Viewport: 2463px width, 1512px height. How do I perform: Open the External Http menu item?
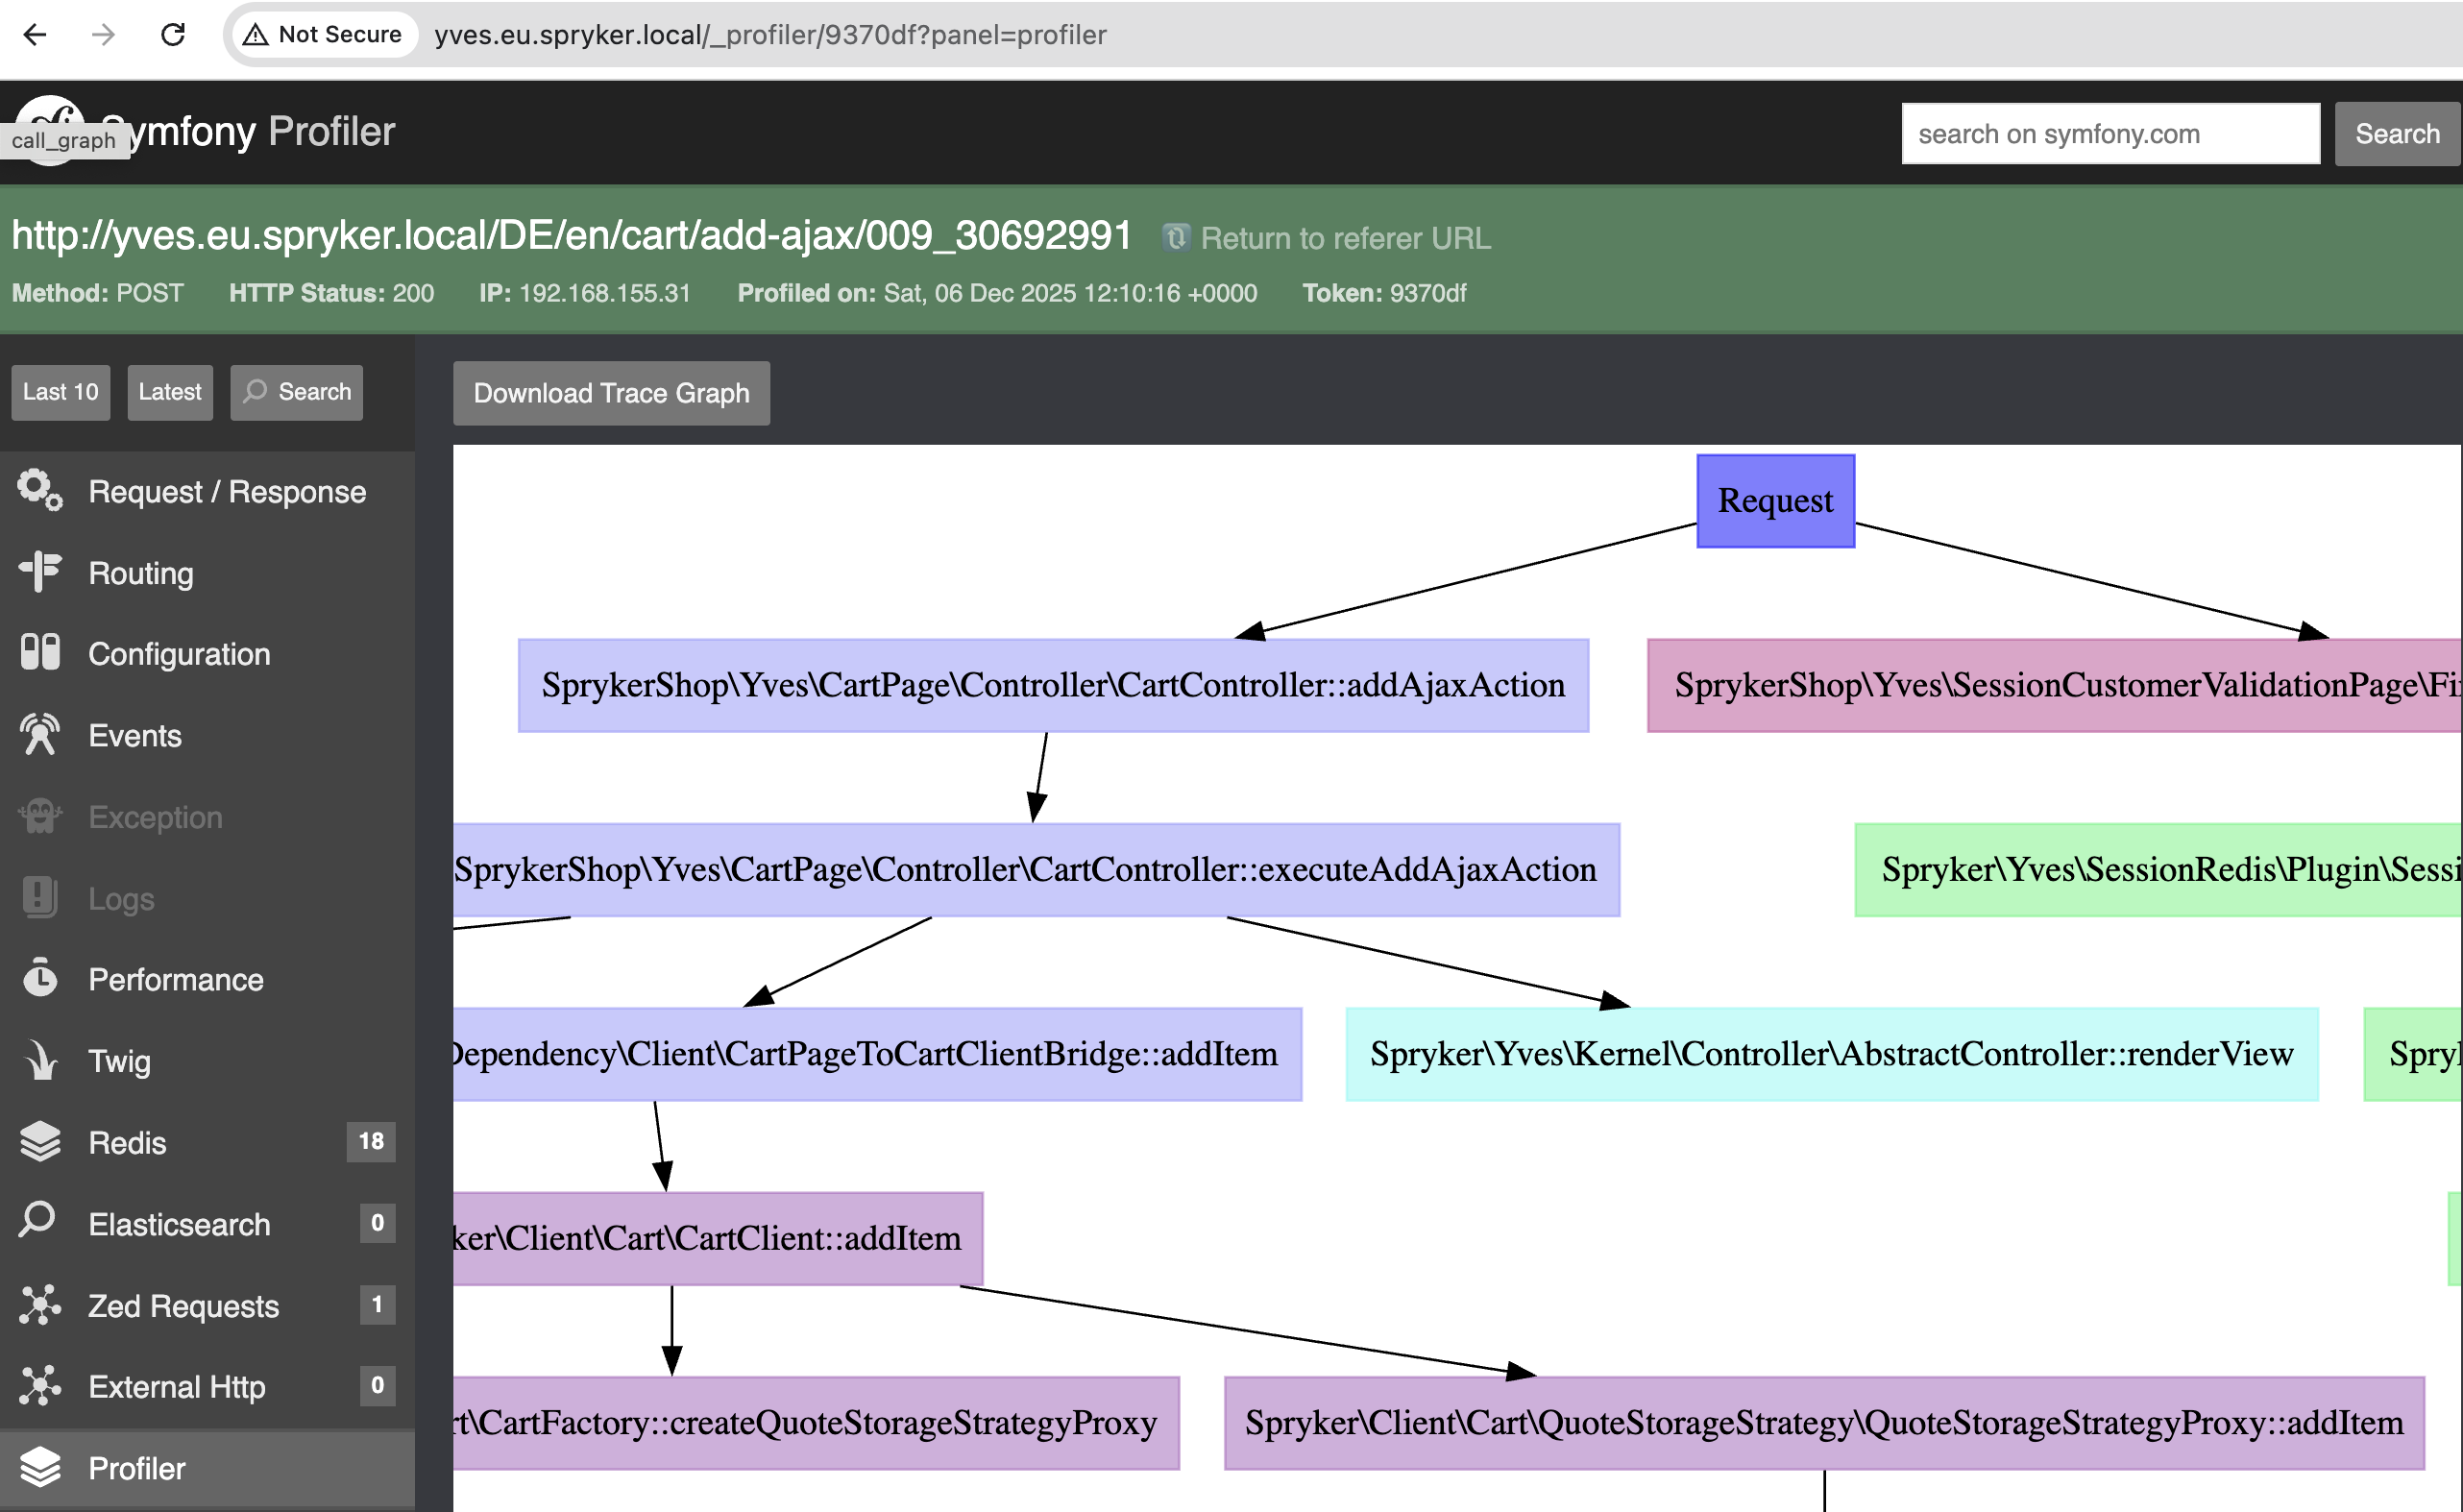[x=177, y=1387]
